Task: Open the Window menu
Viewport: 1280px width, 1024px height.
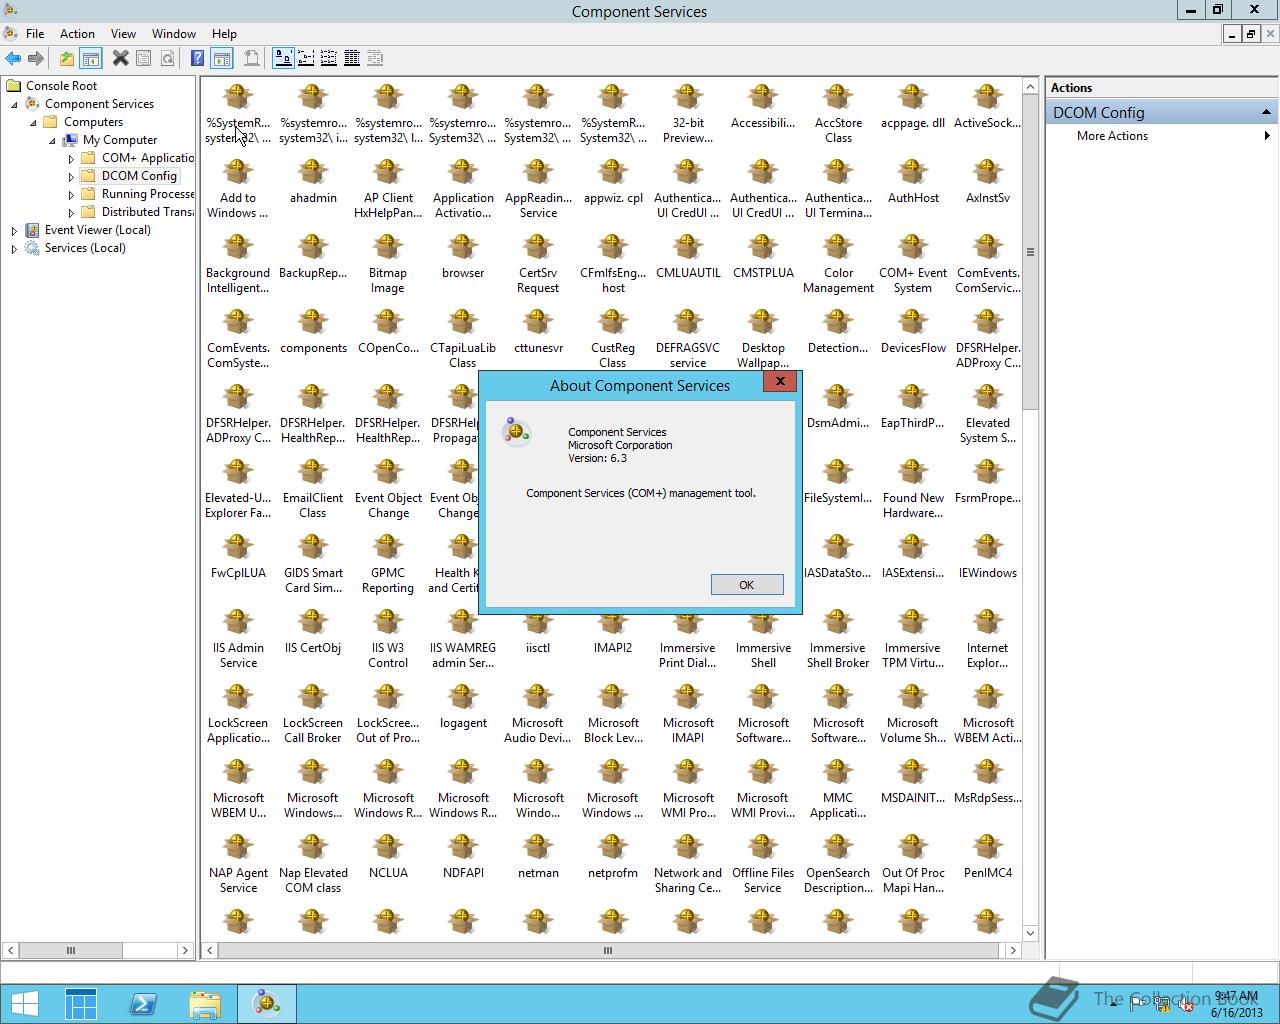Action: pos(174,33)
